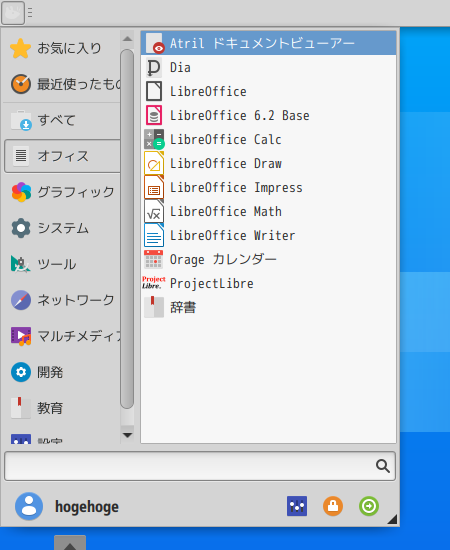This screenshot has width=450, height=550.
Task: Launch the Dia diagram editor
Action: click(268, 67)
